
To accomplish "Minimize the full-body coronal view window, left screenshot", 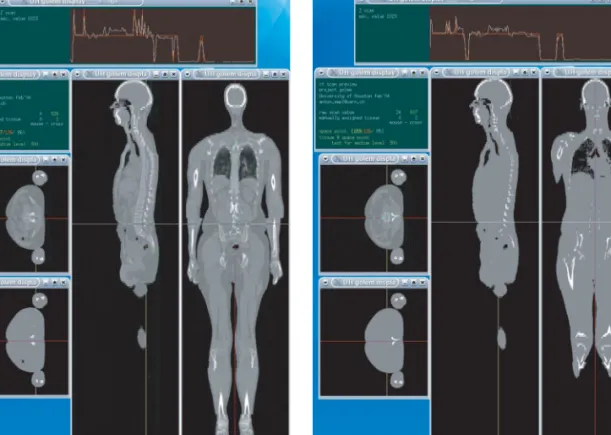I will point(267,74).
